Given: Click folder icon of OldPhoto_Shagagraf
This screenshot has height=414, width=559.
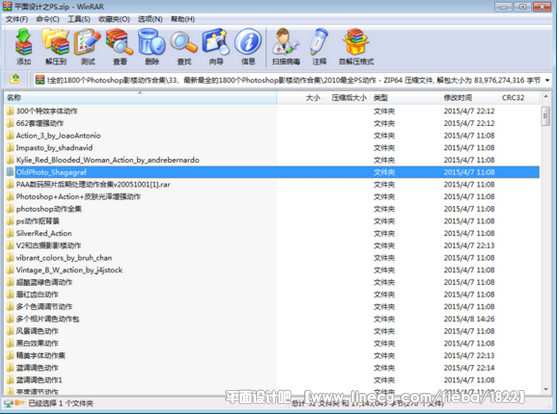Looking at the screenshot, I should tap(10, 172).
